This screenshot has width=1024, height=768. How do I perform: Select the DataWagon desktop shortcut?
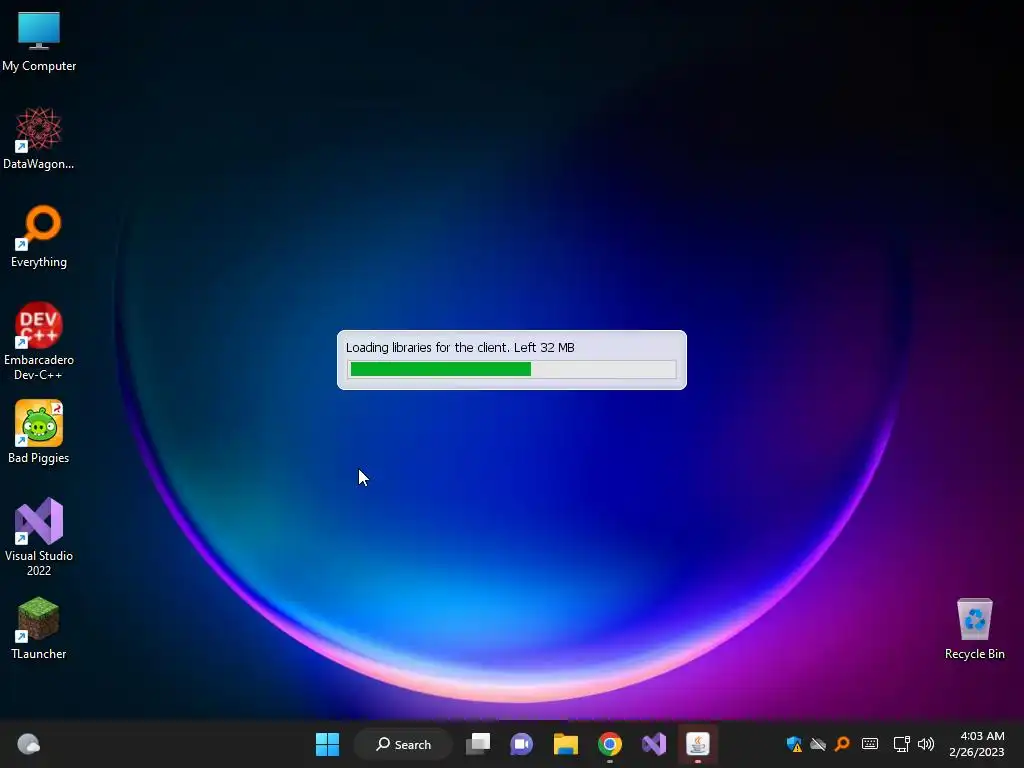[x=39, y=138]
